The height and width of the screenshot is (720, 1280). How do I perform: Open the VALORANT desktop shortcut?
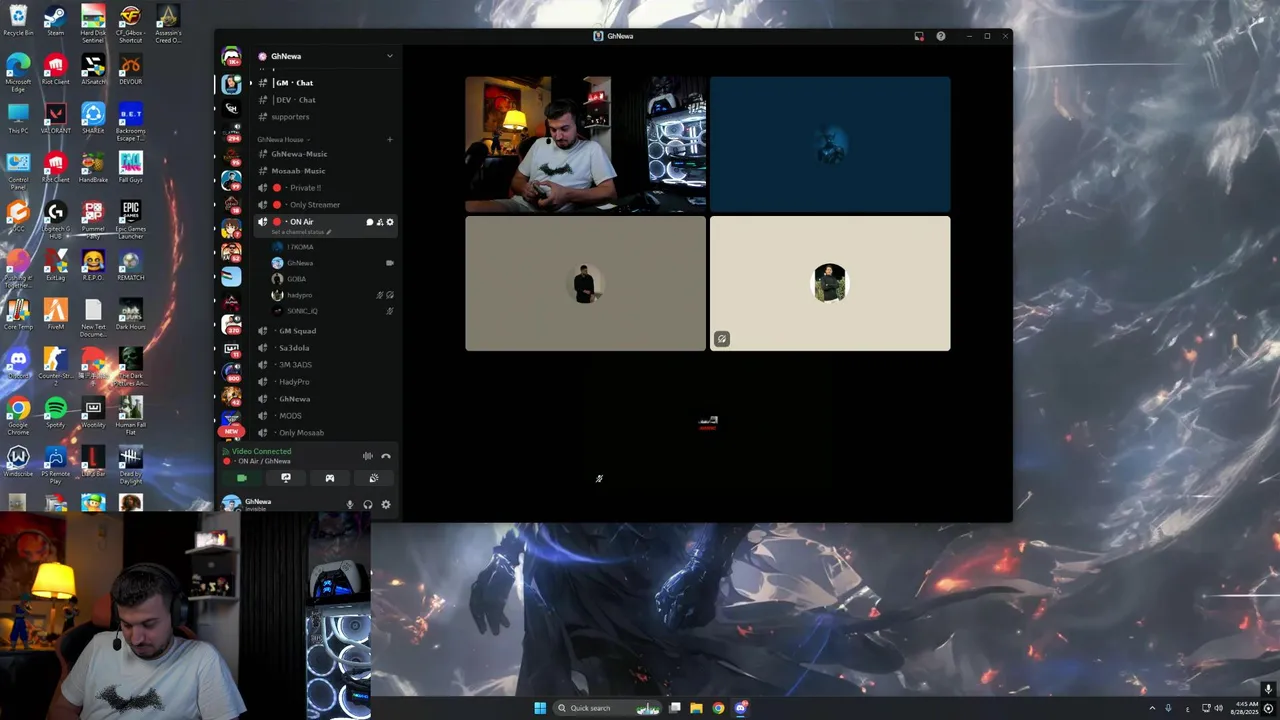pos(55,118)
